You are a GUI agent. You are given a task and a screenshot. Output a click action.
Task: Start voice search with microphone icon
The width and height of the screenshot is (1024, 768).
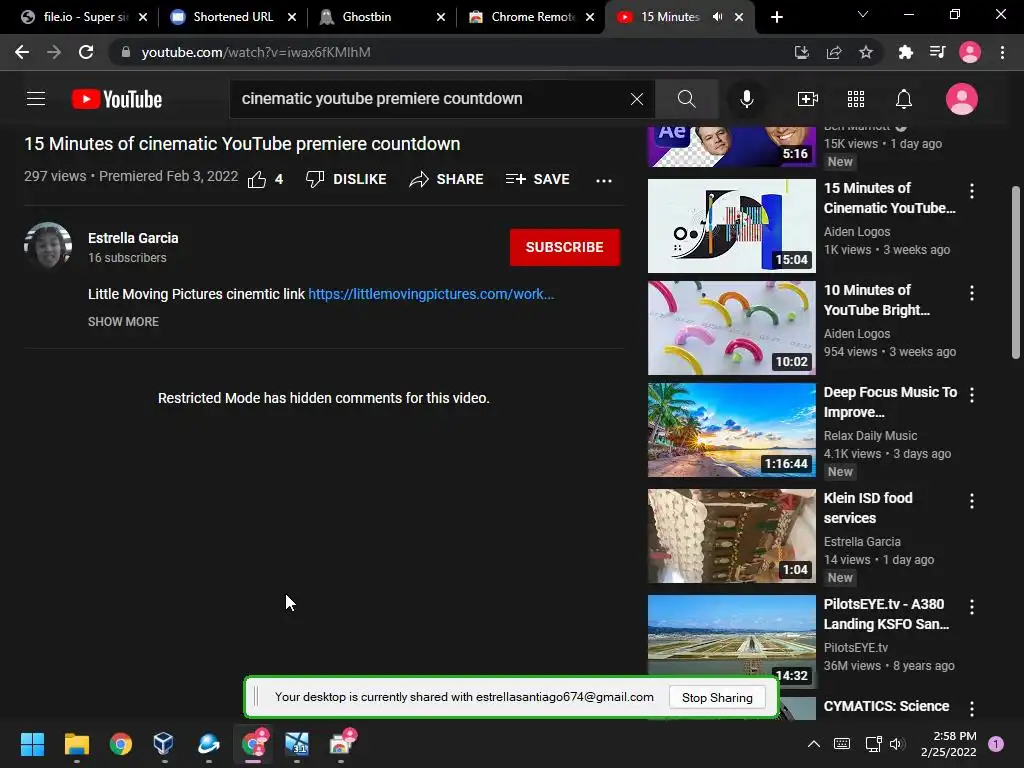tap(746, 99)
